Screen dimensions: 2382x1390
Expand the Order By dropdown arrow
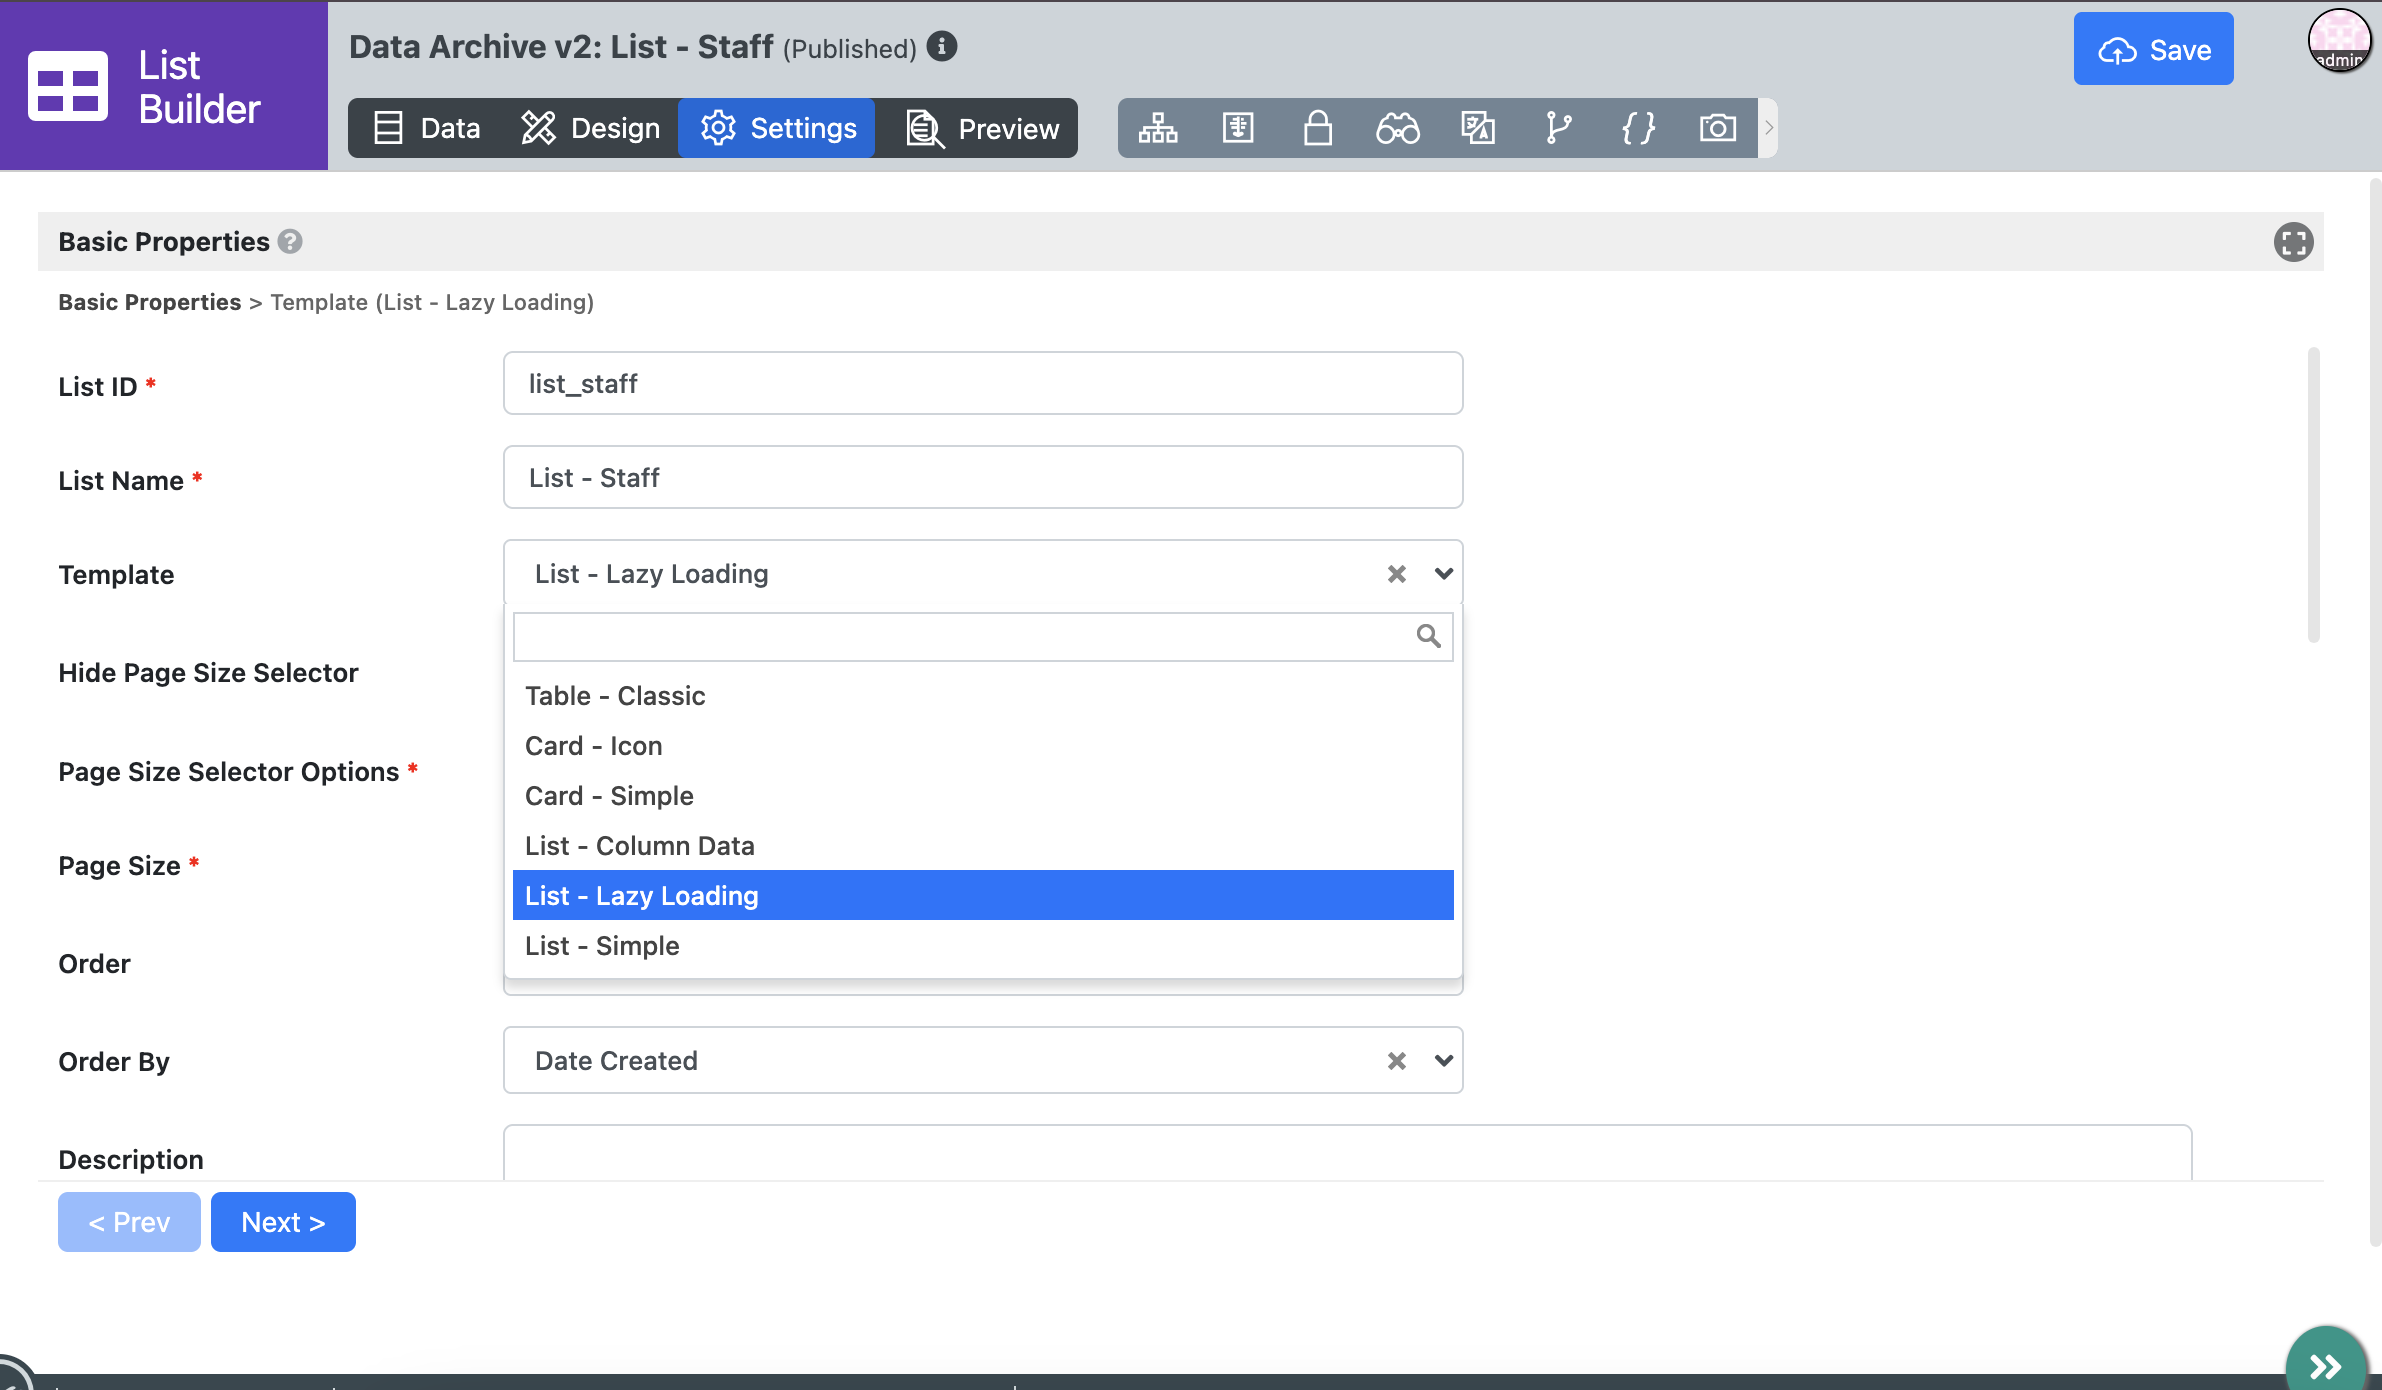pos(1443,1061)
